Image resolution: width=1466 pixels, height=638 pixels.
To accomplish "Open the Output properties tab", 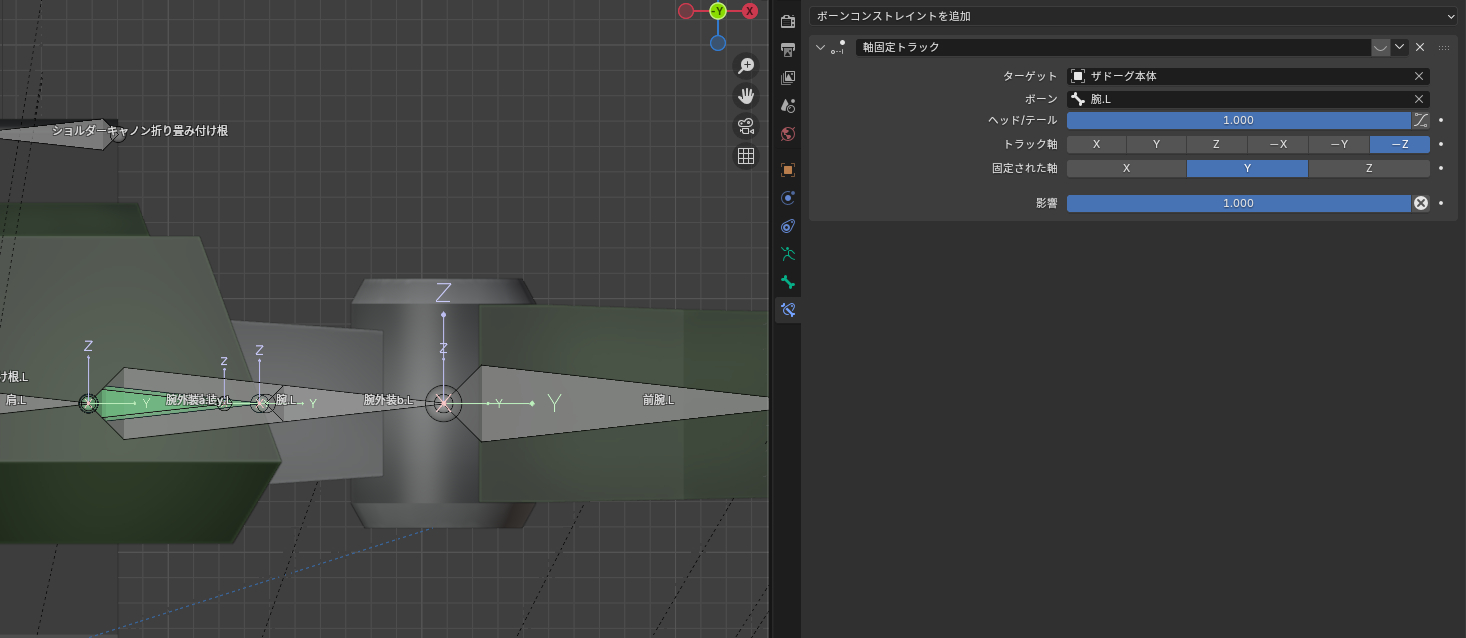I will pos(788,49).
